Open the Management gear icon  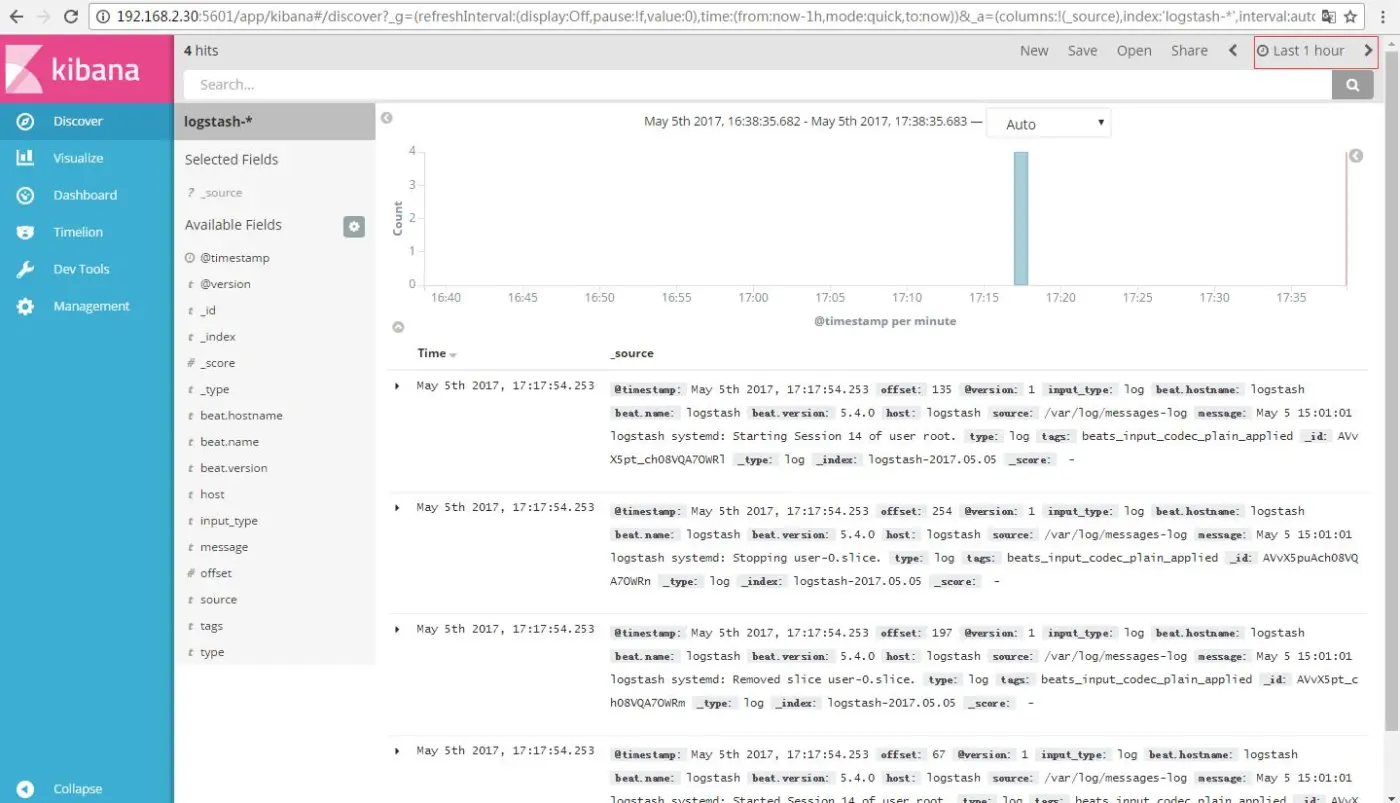[25, 306]
